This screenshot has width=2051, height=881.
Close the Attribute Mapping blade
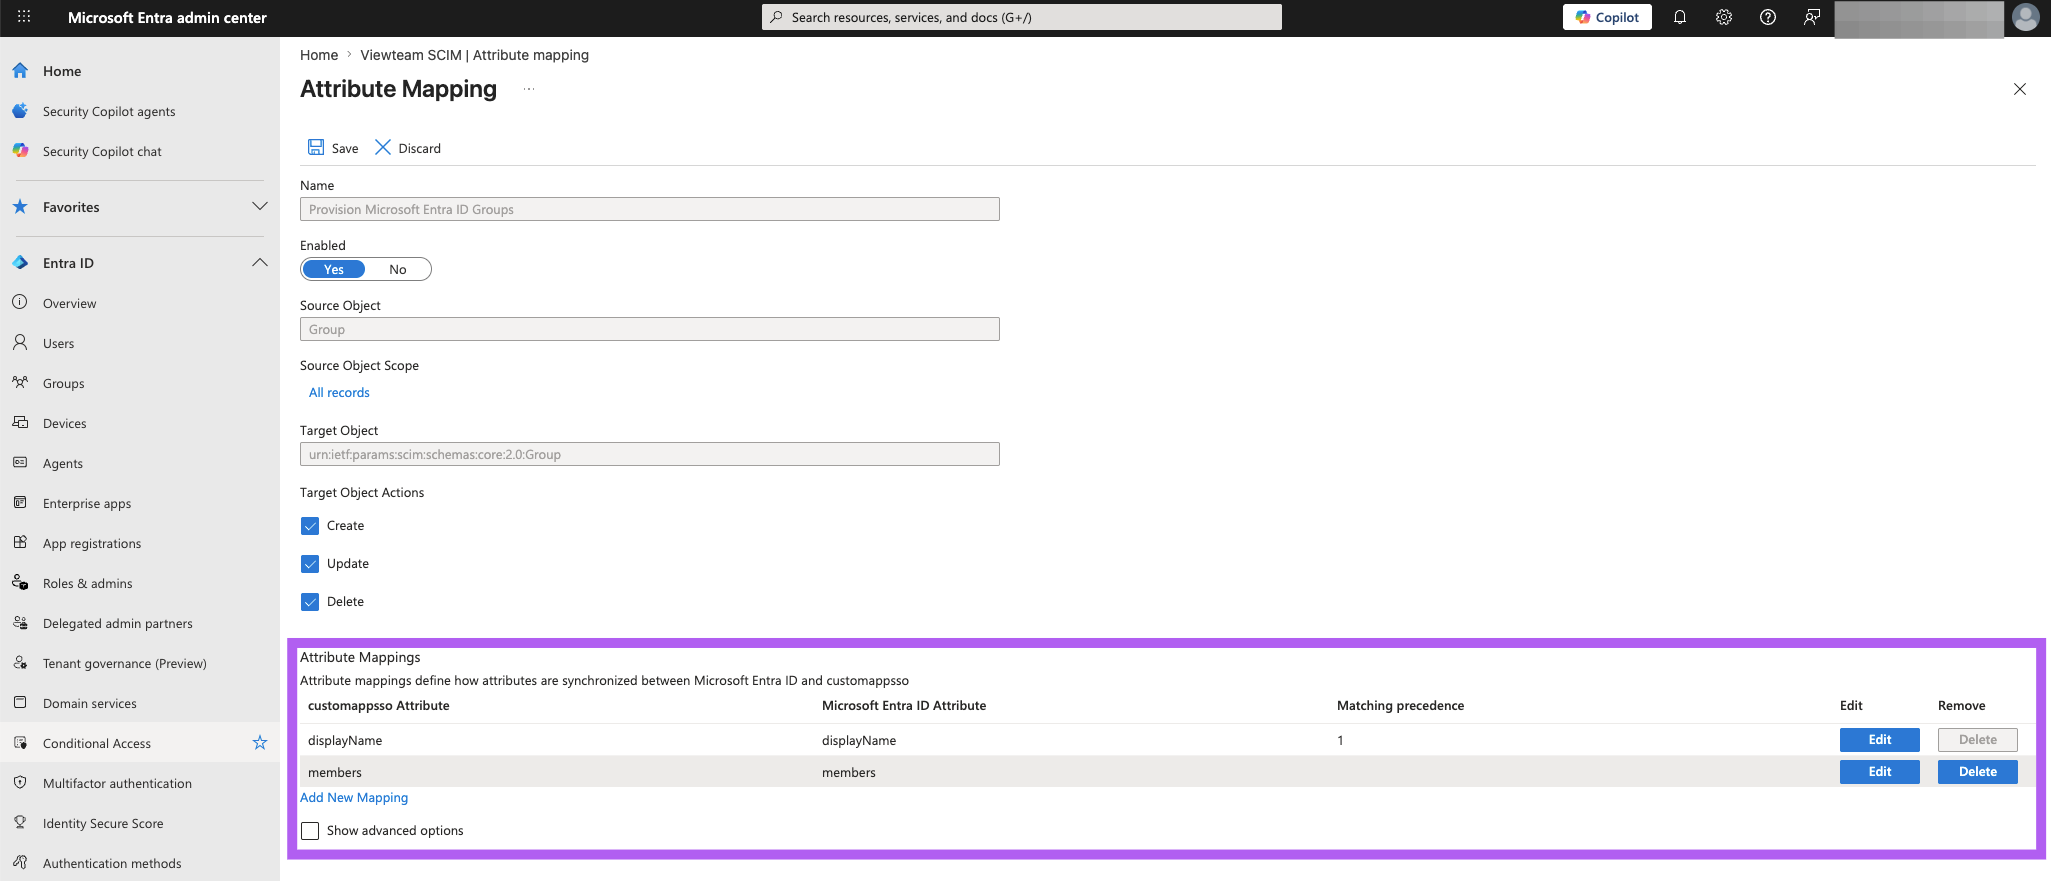2020,89
